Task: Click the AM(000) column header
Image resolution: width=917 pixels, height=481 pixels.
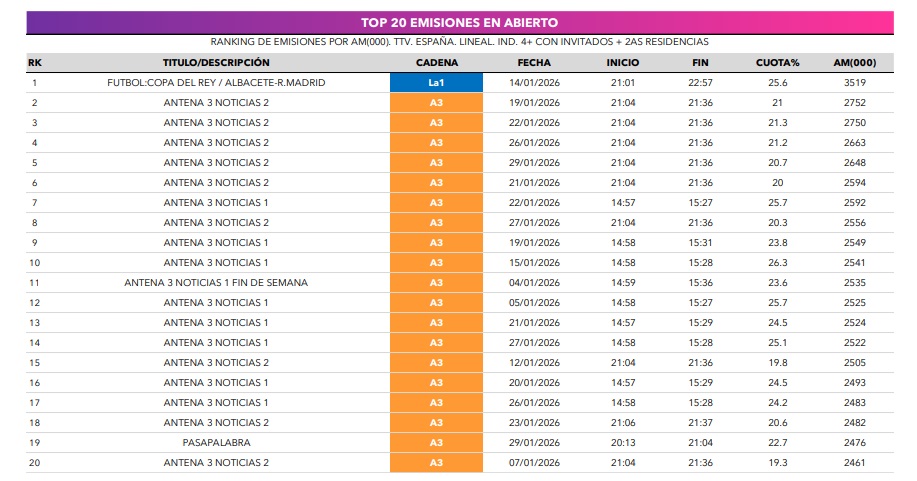Action: click(854, 63)
